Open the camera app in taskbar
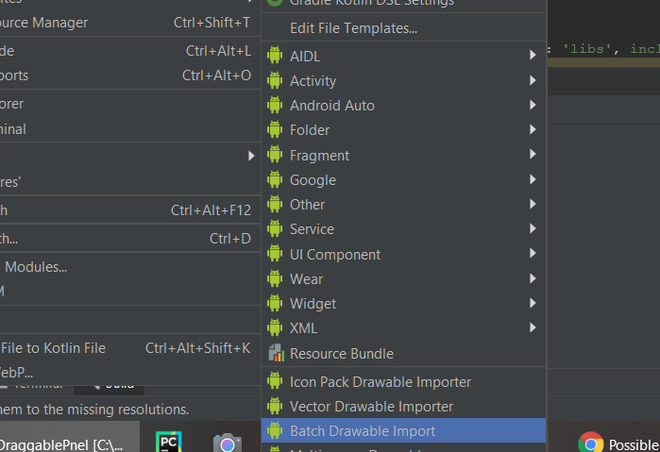Screen dimensions: 660x452 (x=227, y=443)
